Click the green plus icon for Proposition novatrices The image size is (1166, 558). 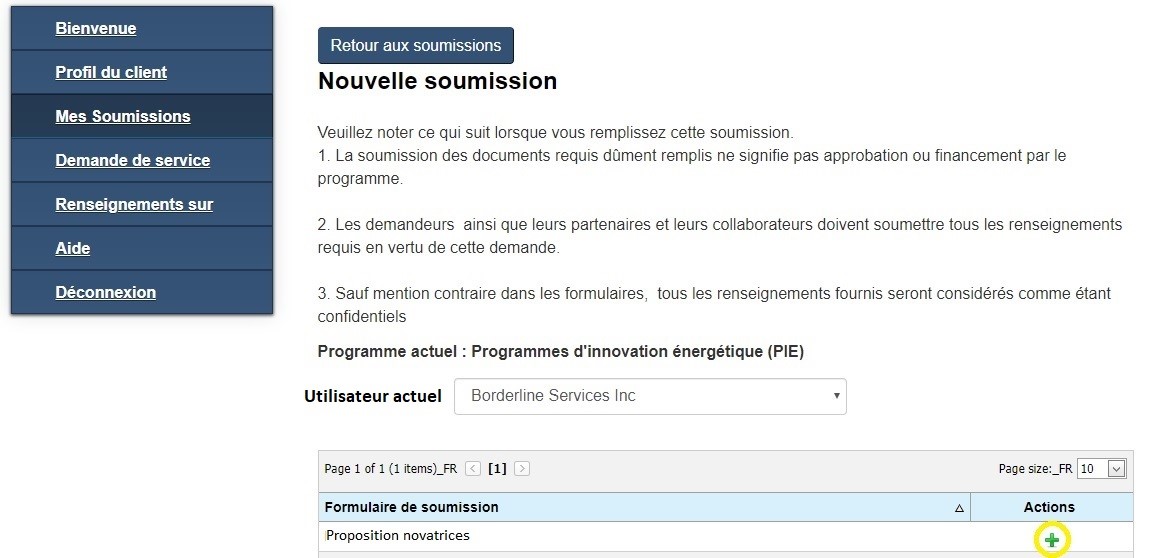pos(1051,540)
